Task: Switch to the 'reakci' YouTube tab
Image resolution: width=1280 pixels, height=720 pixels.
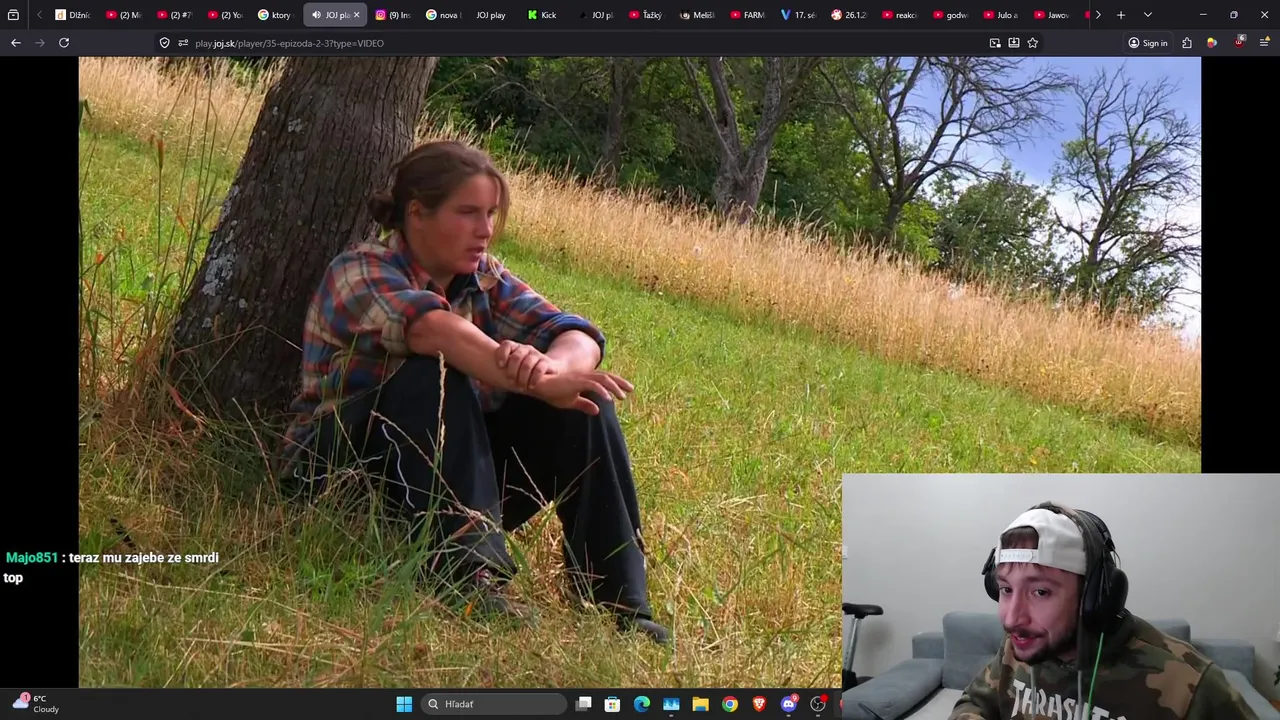Action: (901, 15)
